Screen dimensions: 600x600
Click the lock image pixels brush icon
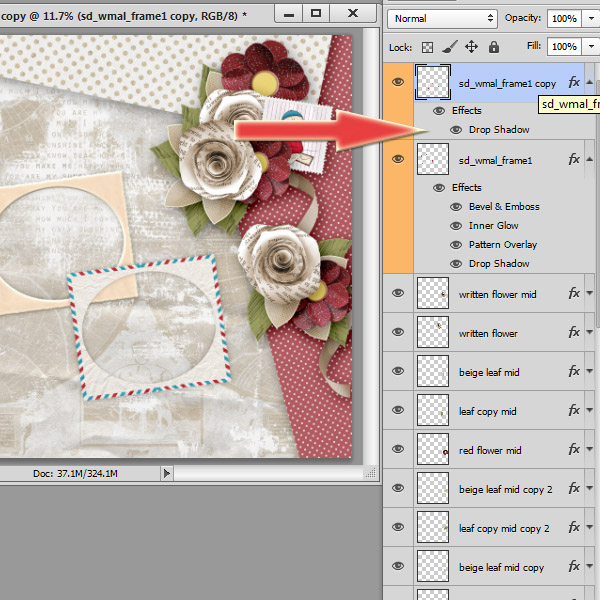coord(449,47)
